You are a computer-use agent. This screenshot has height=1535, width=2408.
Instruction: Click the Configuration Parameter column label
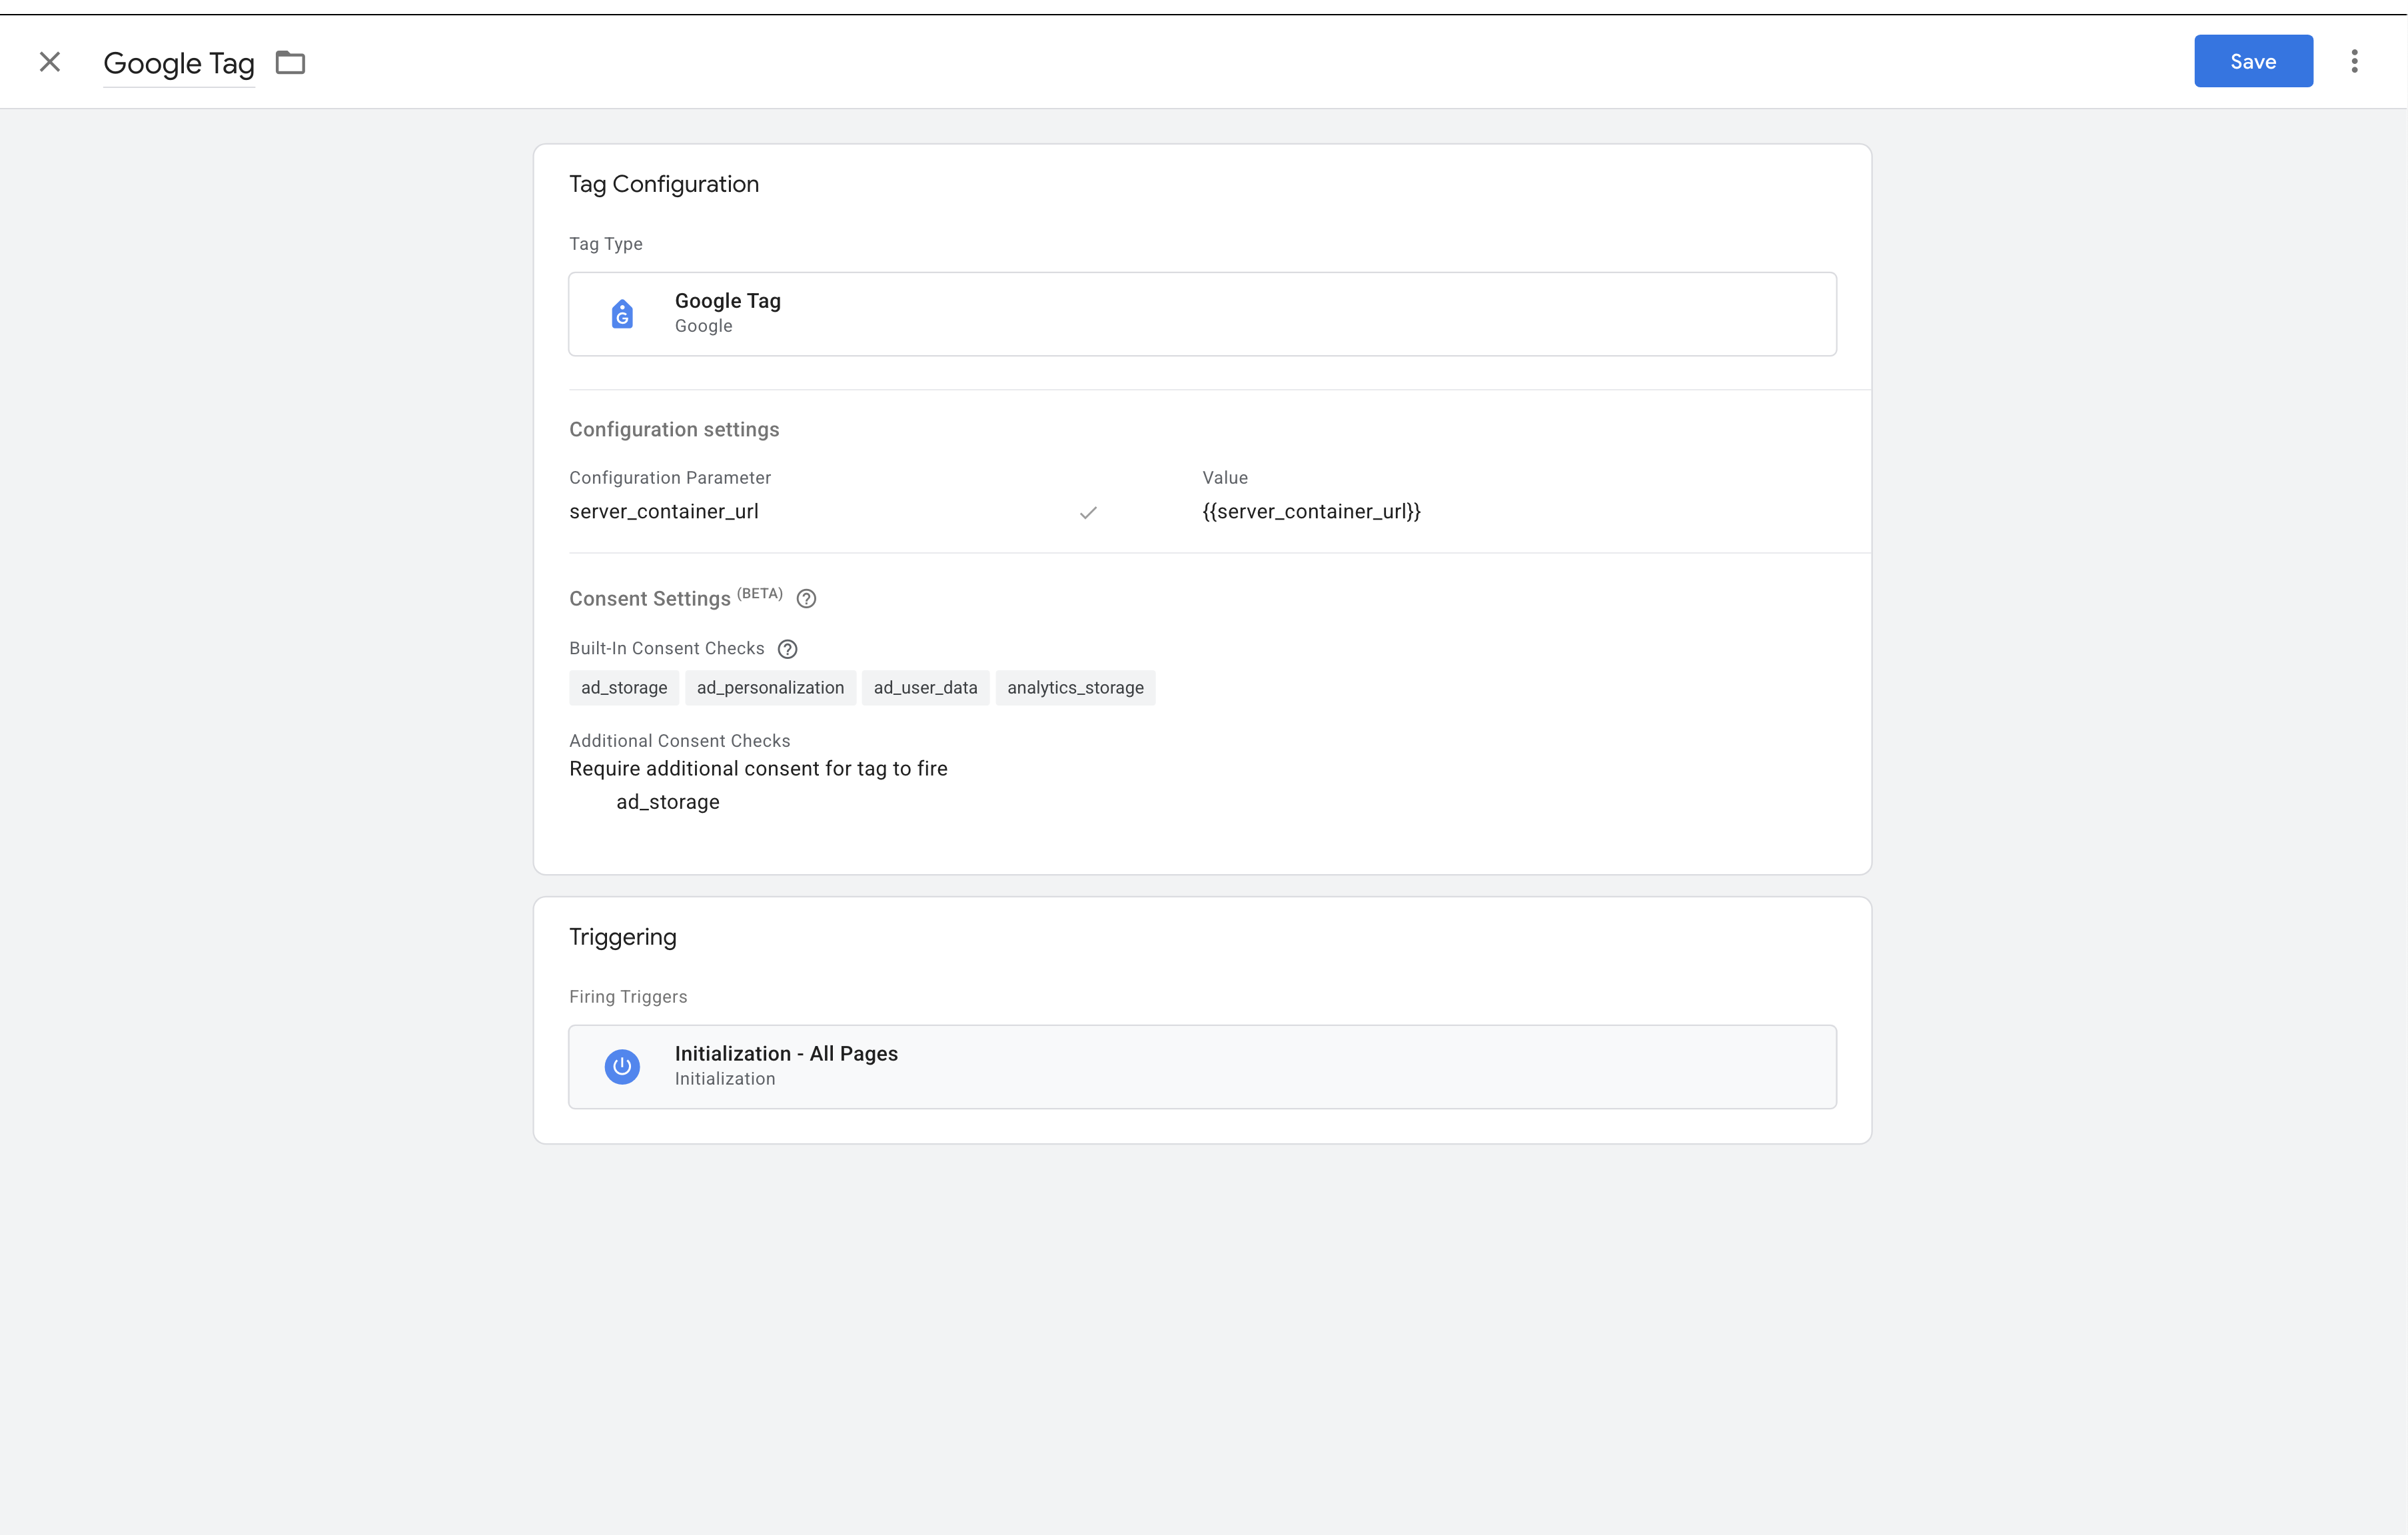click(x=670, y=478)
